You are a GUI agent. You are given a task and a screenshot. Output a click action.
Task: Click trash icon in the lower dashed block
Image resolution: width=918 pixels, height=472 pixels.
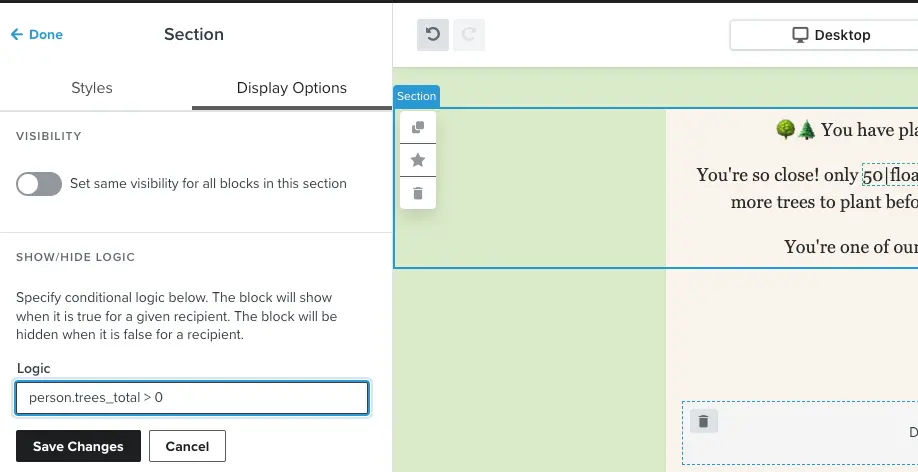[x=703, y=422]
